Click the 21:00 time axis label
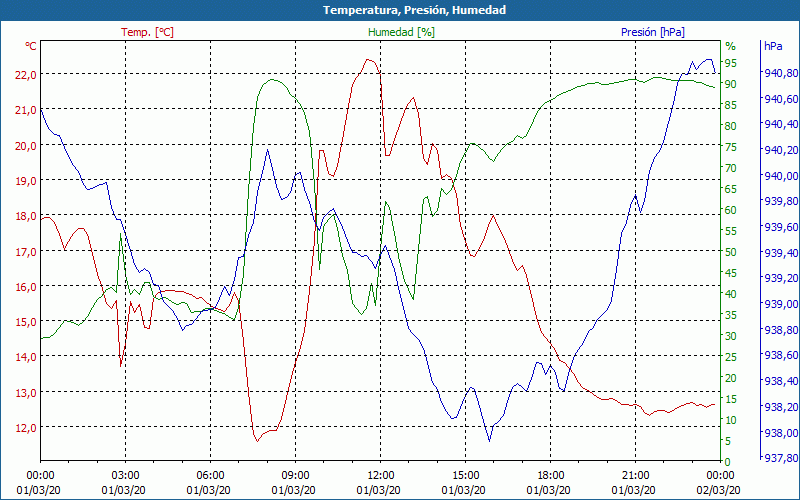 635,476
